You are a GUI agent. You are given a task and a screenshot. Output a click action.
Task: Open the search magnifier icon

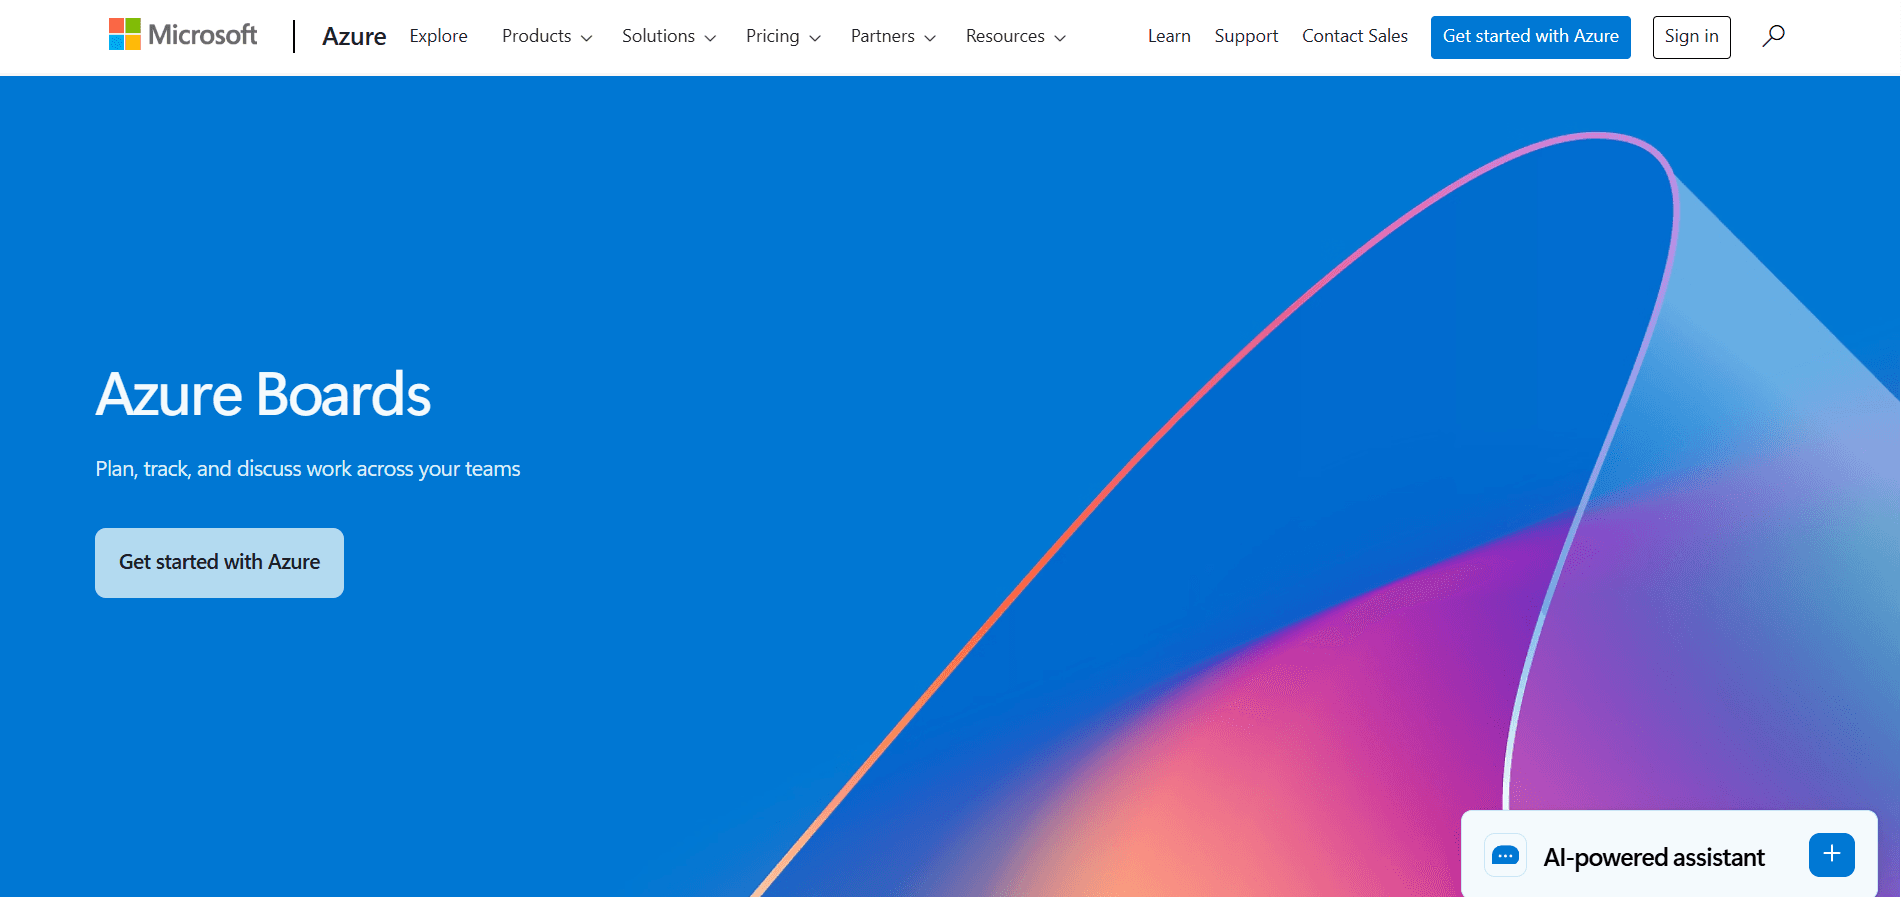(x=1773, y=36)
